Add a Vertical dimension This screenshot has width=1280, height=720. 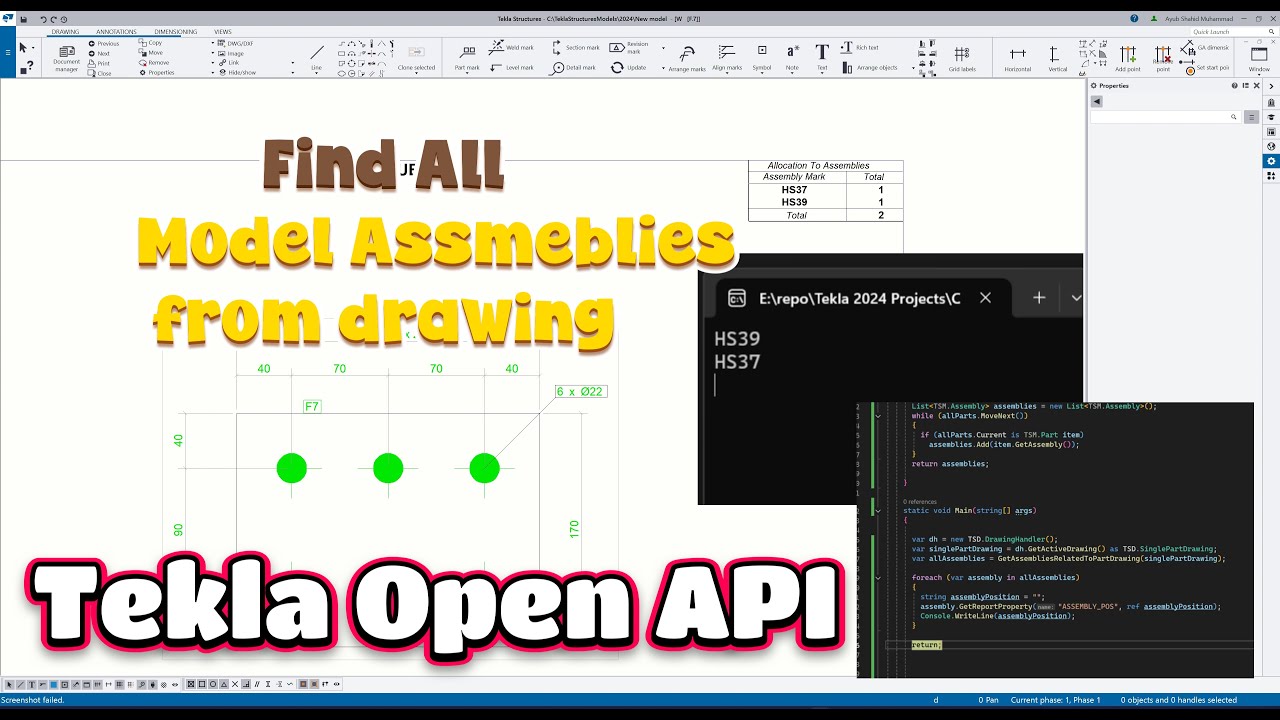click(x=1057, y=58)
